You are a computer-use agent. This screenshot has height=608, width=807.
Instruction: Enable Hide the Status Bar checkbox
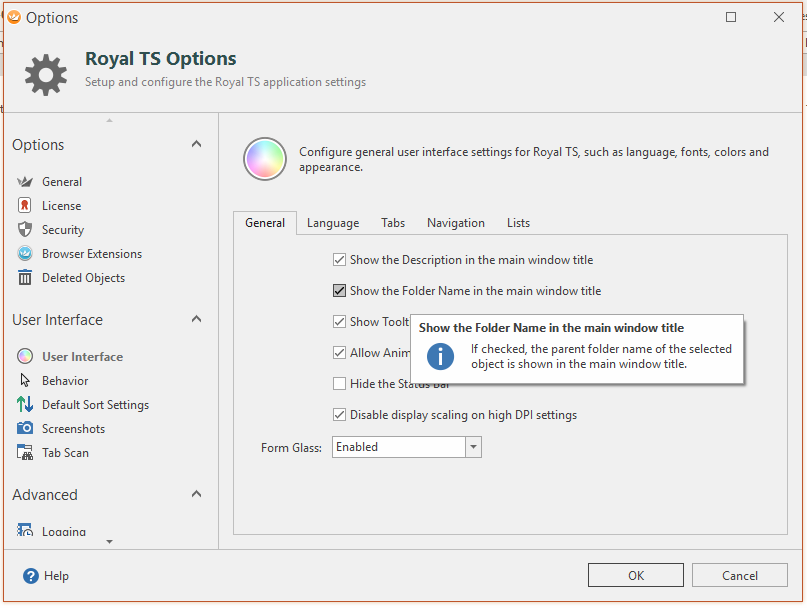coord(340,384)
